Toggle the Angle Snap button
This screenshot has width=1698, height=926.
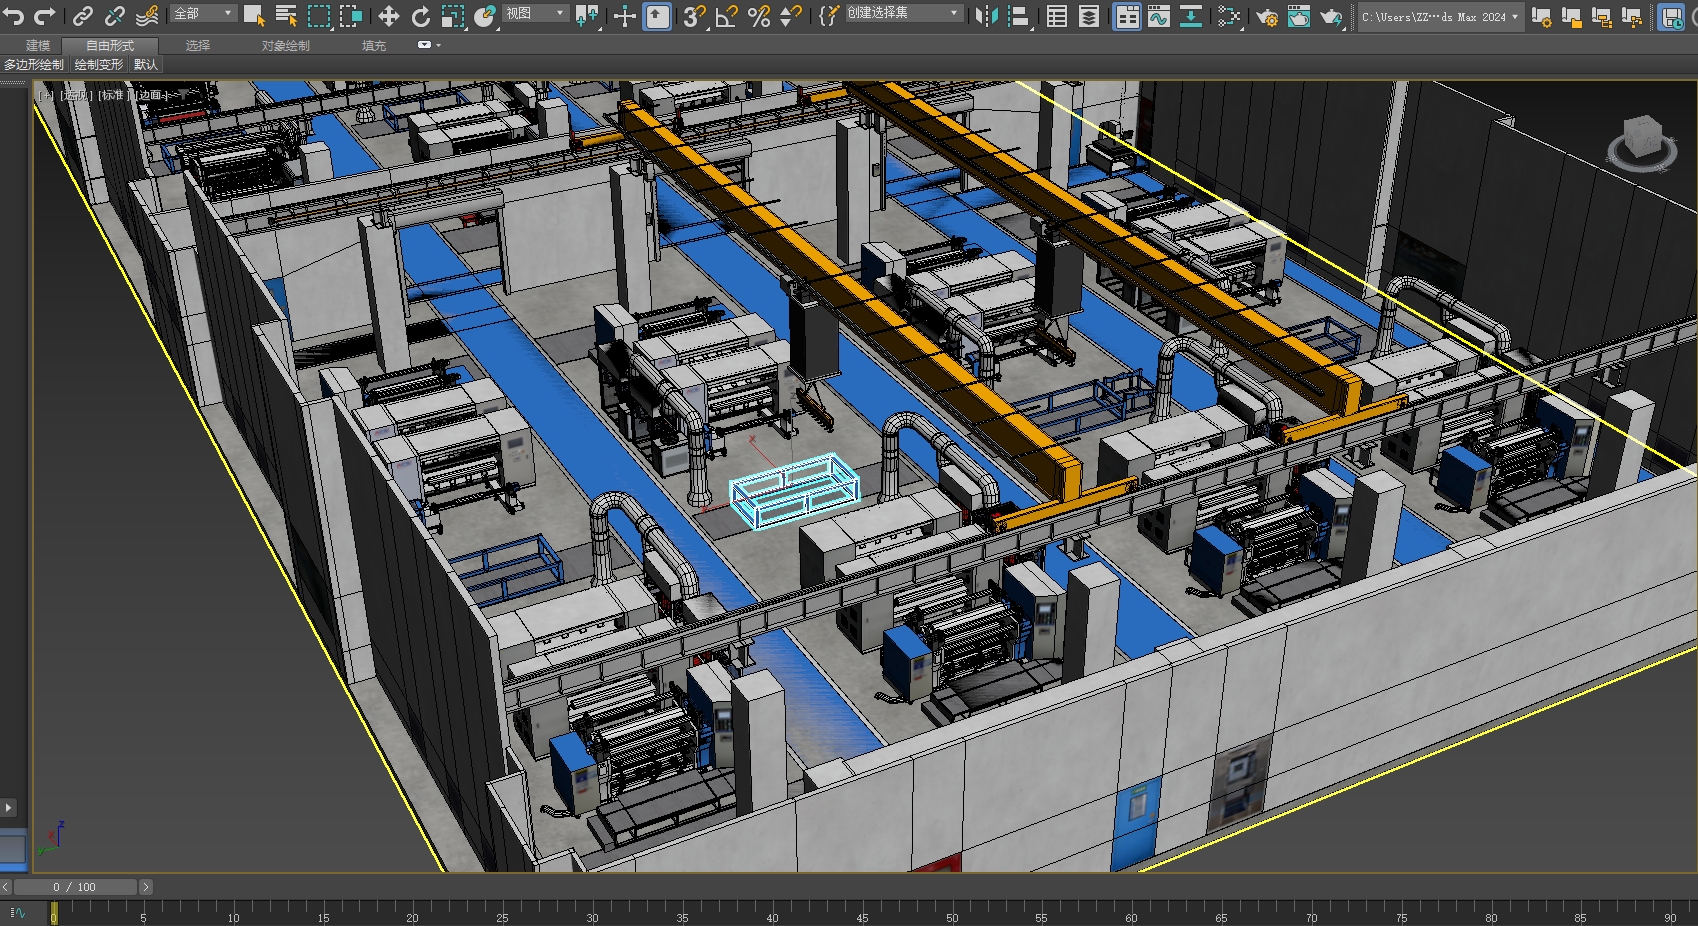pos(727,16)
